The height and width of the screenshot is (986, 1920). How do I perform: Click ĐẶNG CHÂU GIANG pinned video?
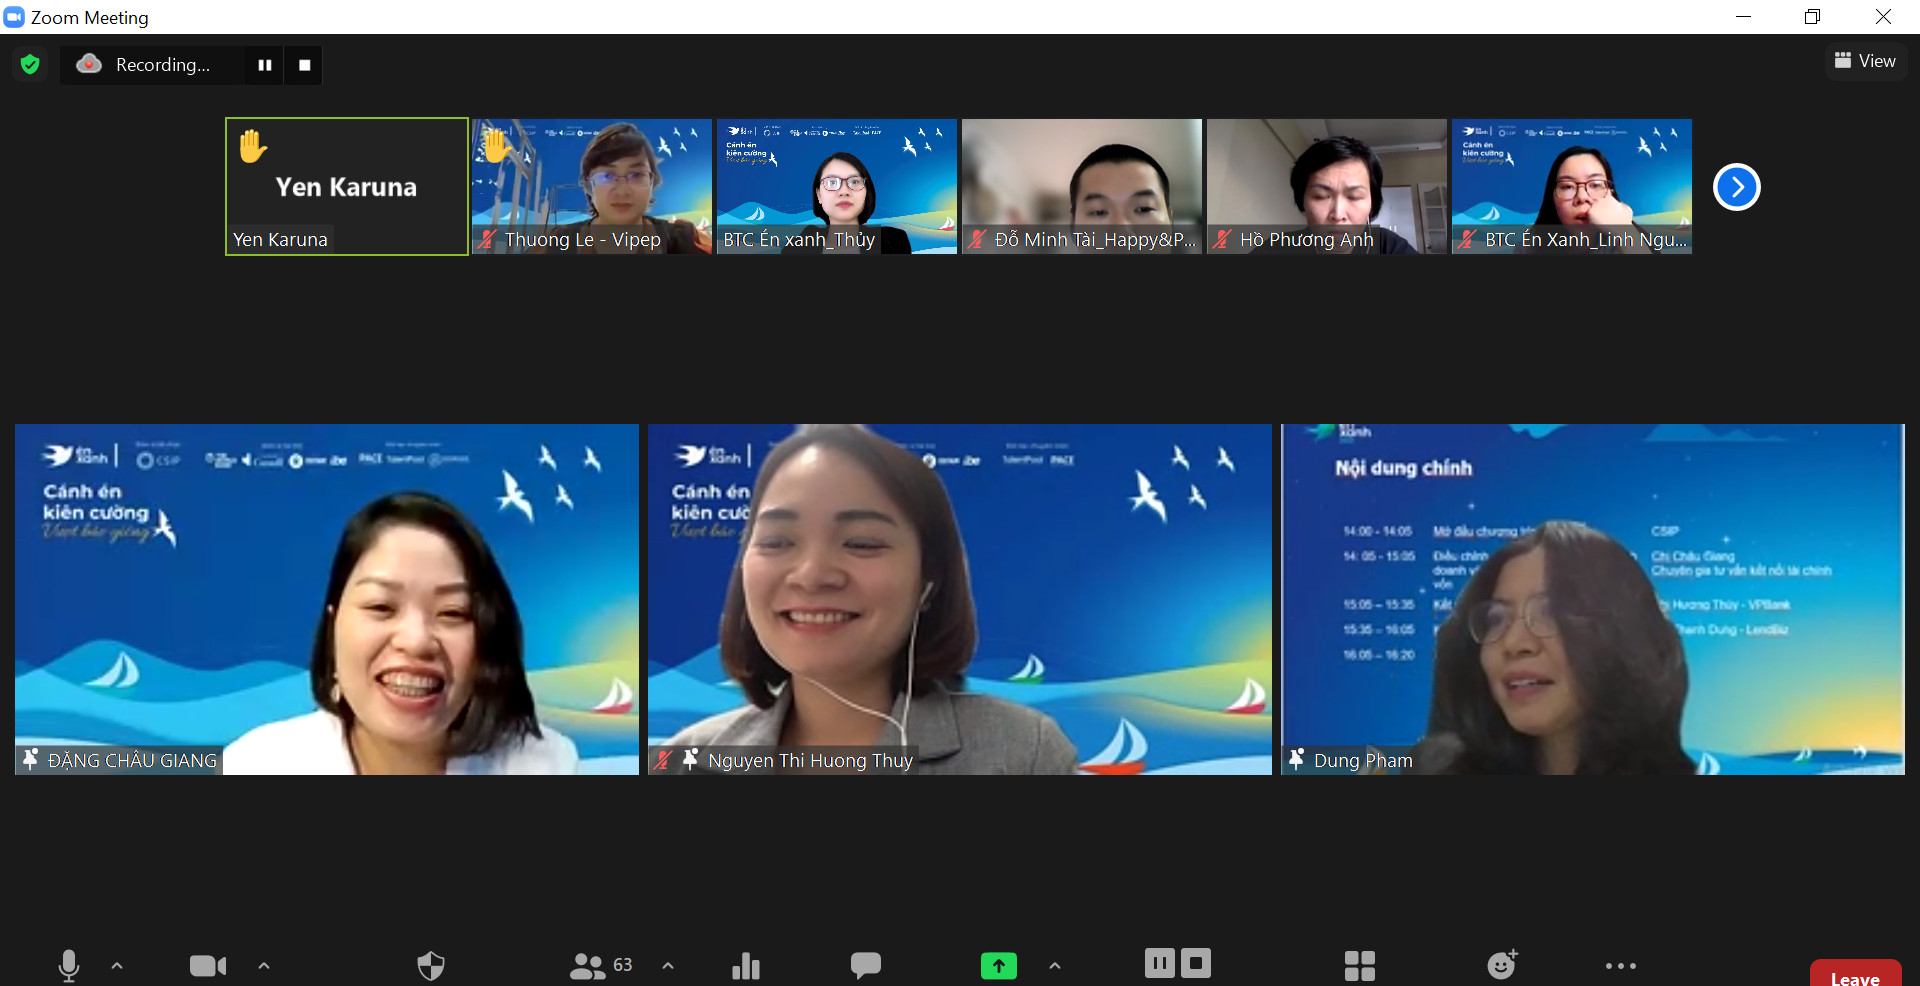click(x=327, y=599)
